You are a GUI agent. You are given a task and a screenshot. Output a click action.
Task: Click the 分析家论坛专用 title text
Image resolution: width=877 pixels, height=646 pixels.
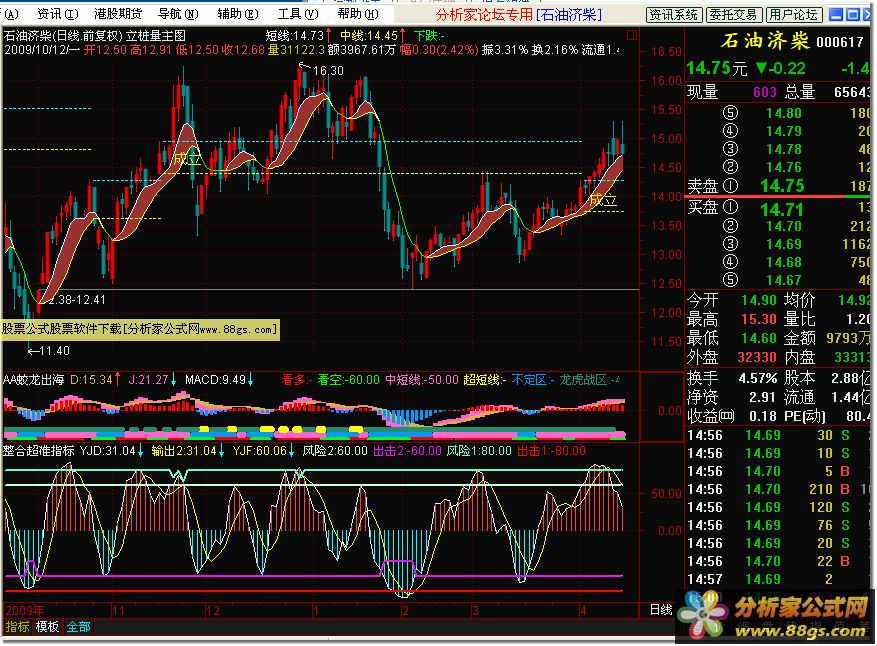[484, 15]
